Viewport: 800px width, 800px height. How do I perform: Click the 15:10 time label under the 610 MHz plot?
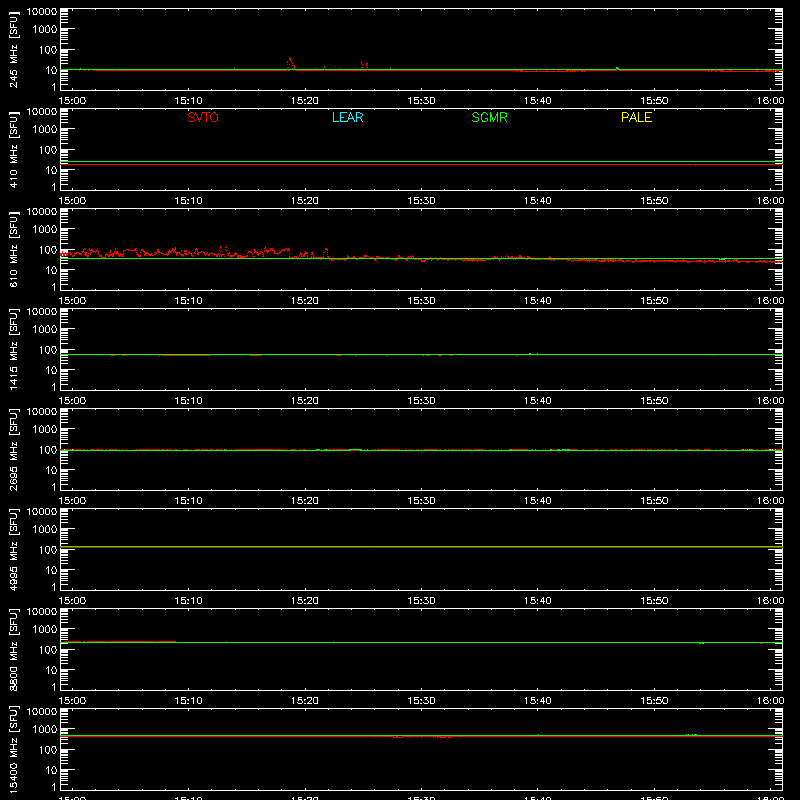click(188, 301)
